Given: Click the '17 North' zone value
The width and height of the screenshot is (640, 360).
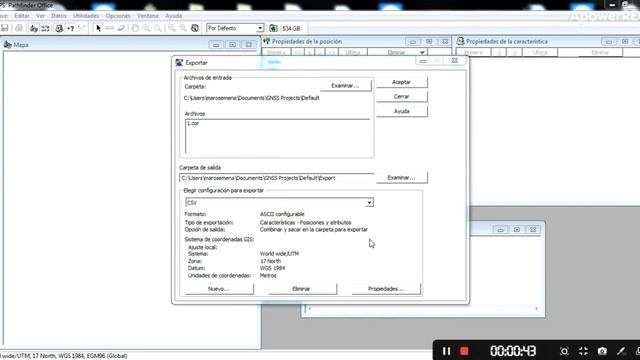Looking at the screenshot, I should [x=270, y=261].
